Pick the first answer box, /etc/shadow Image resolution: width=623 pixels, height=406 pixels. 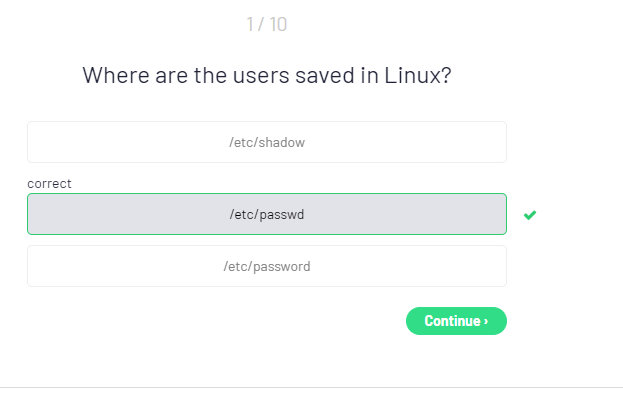266,142
